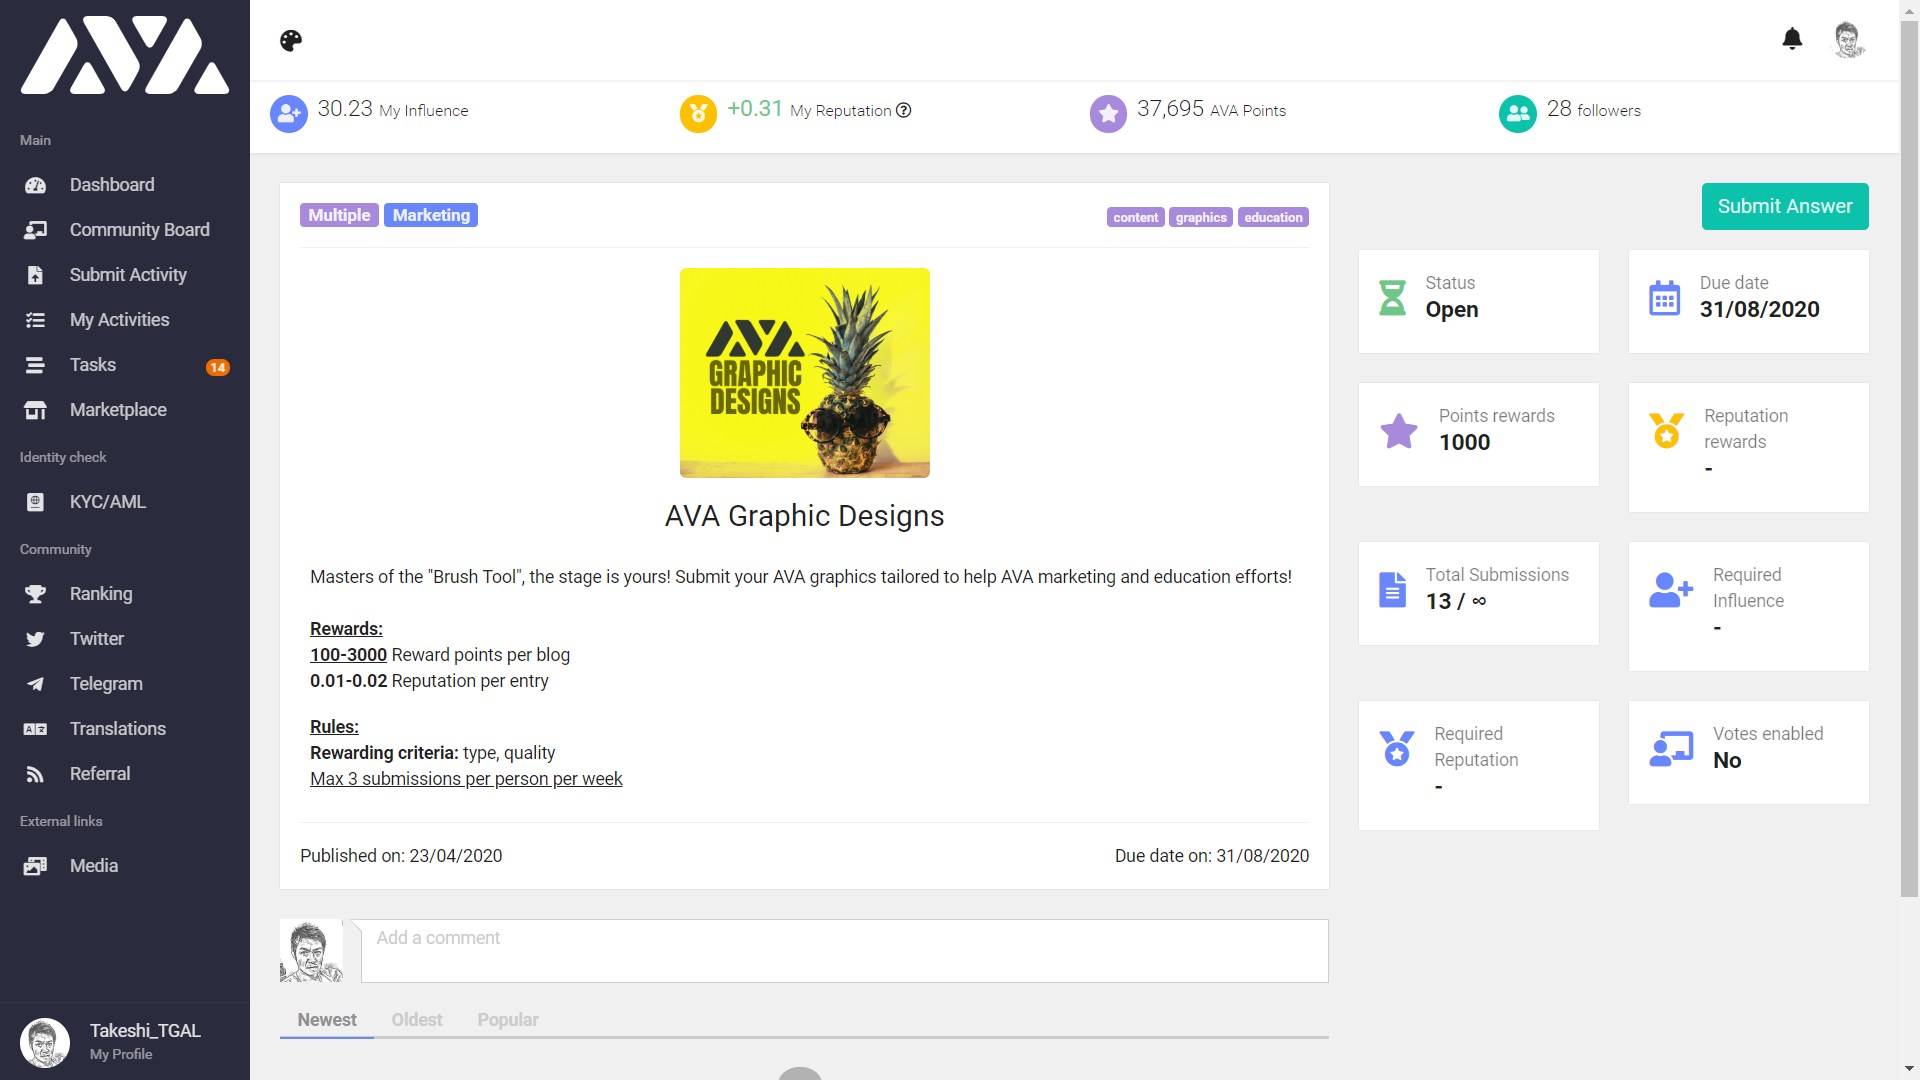Click the My Reputation medal icon
This screenshot has width=1920, height=1080.
pyautogui.click(x=698, y=113)
